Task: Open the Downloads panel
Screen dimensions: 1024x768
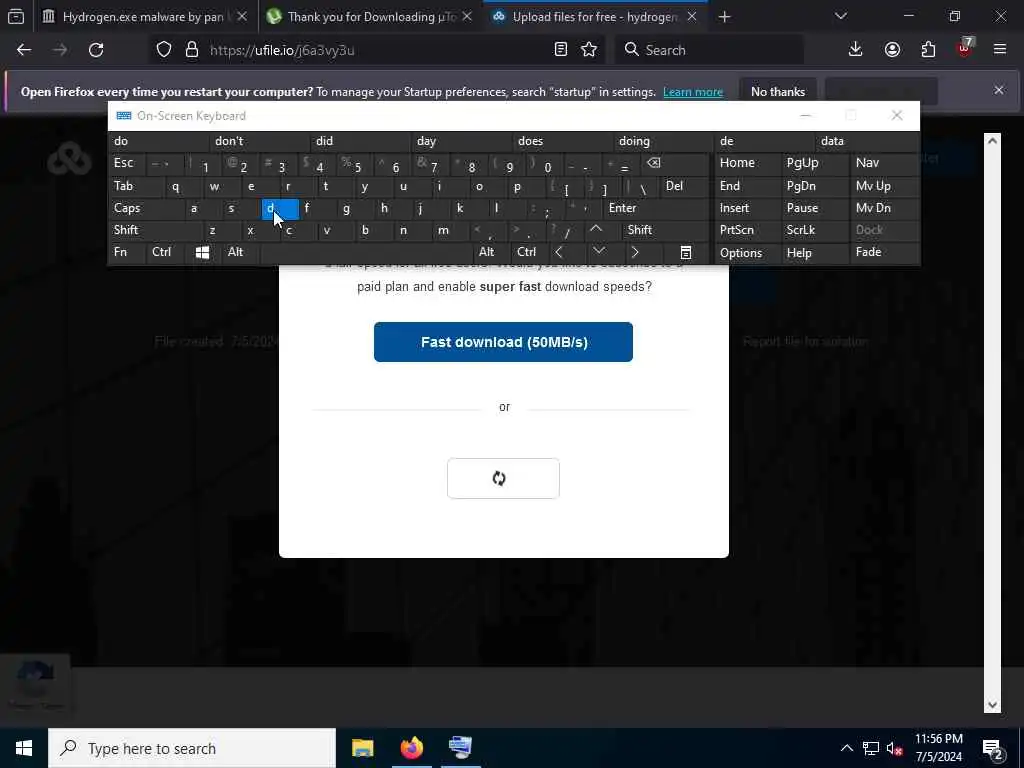Action: point(856,50)
